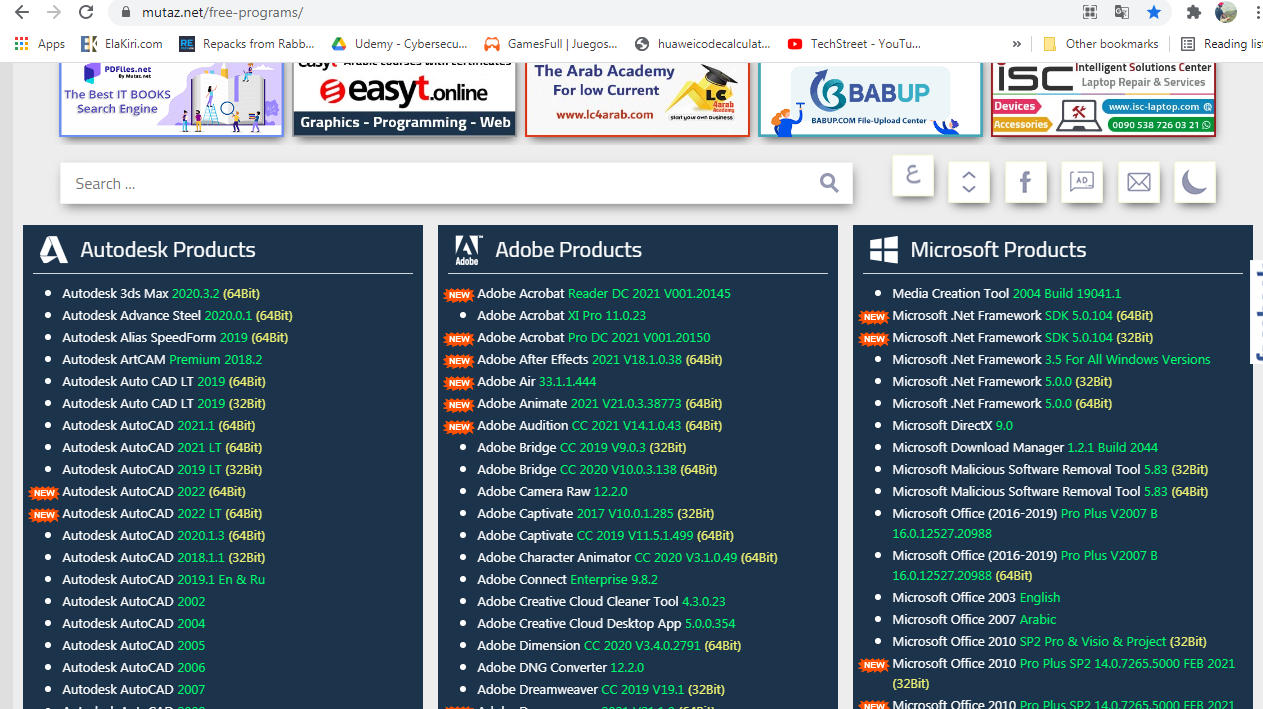Switch to Arabic language button
1263x709 pixels.
(x=913, y=175)
